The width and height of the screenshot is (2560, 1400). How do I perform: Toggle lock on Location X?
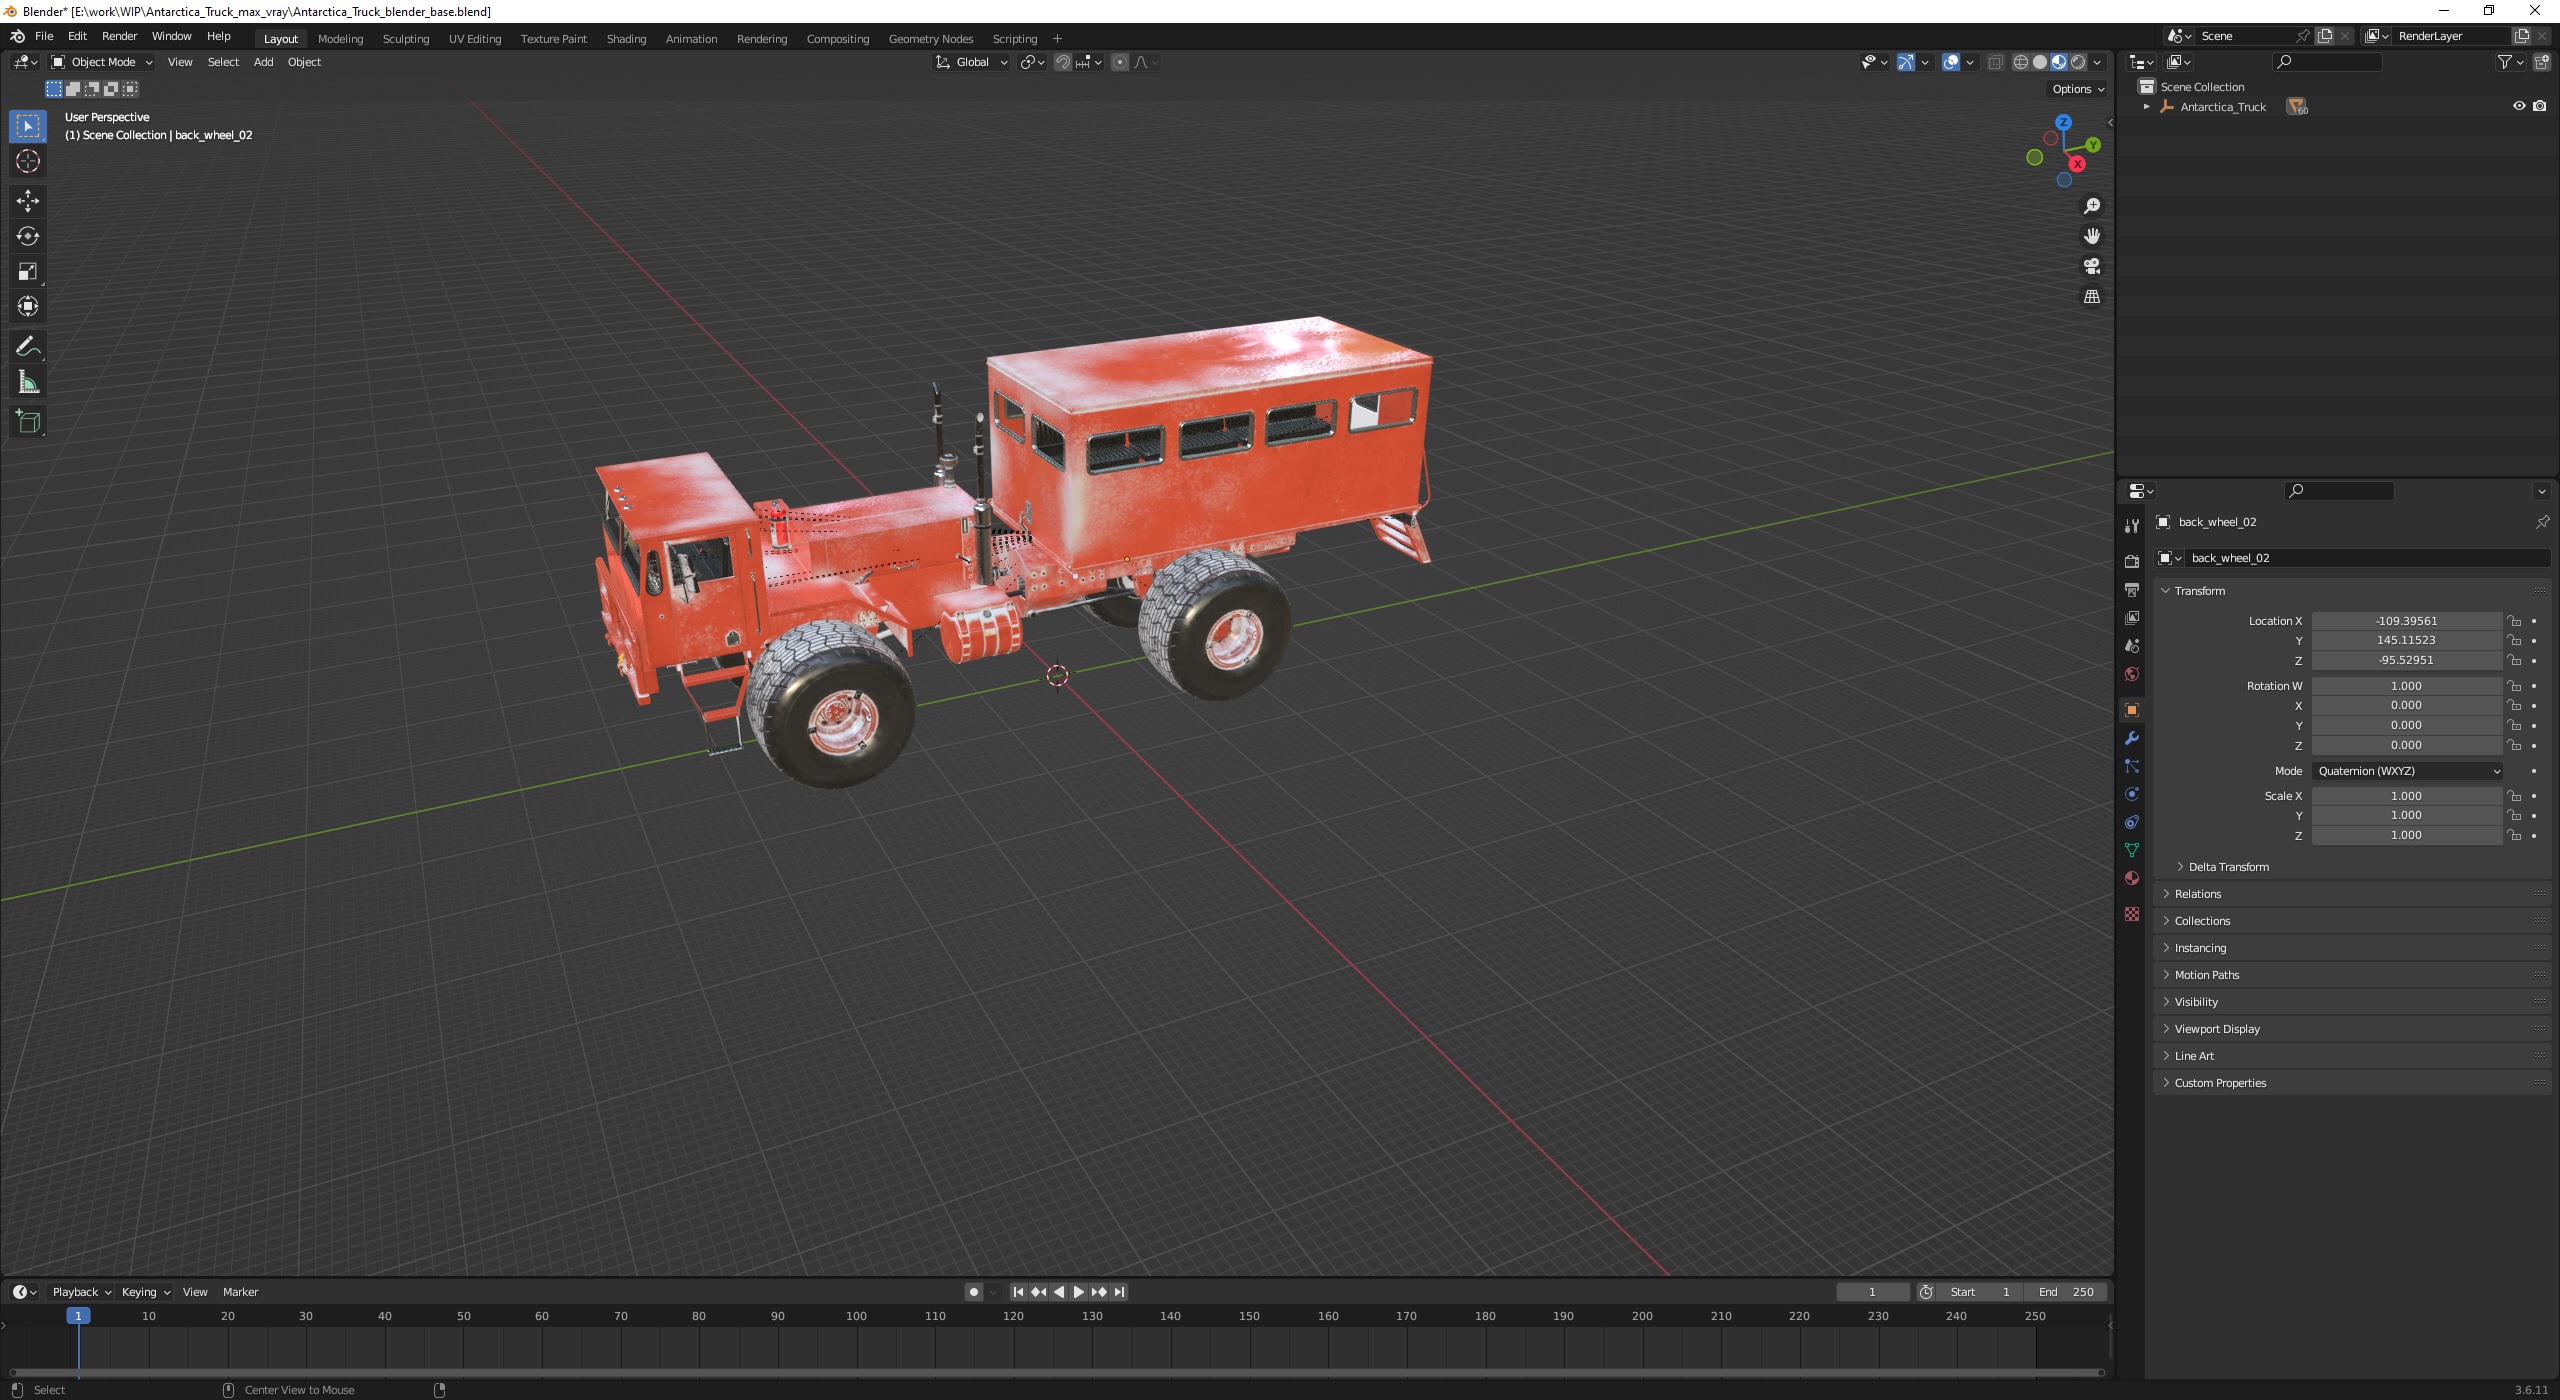[x=2514, y=621]
